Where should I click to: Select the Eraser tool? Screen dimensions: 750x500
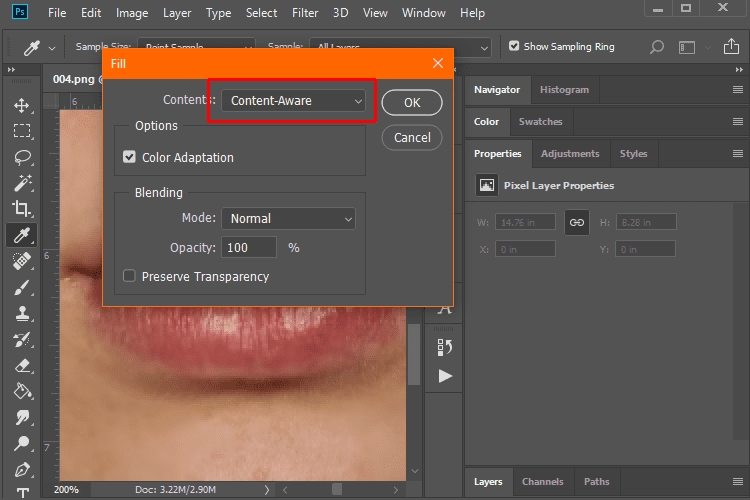(x=21, y=365)
